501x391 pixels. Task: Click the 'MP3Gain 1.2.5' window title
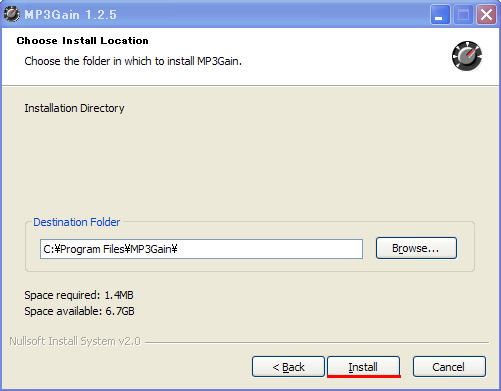[x=70, y=15]
